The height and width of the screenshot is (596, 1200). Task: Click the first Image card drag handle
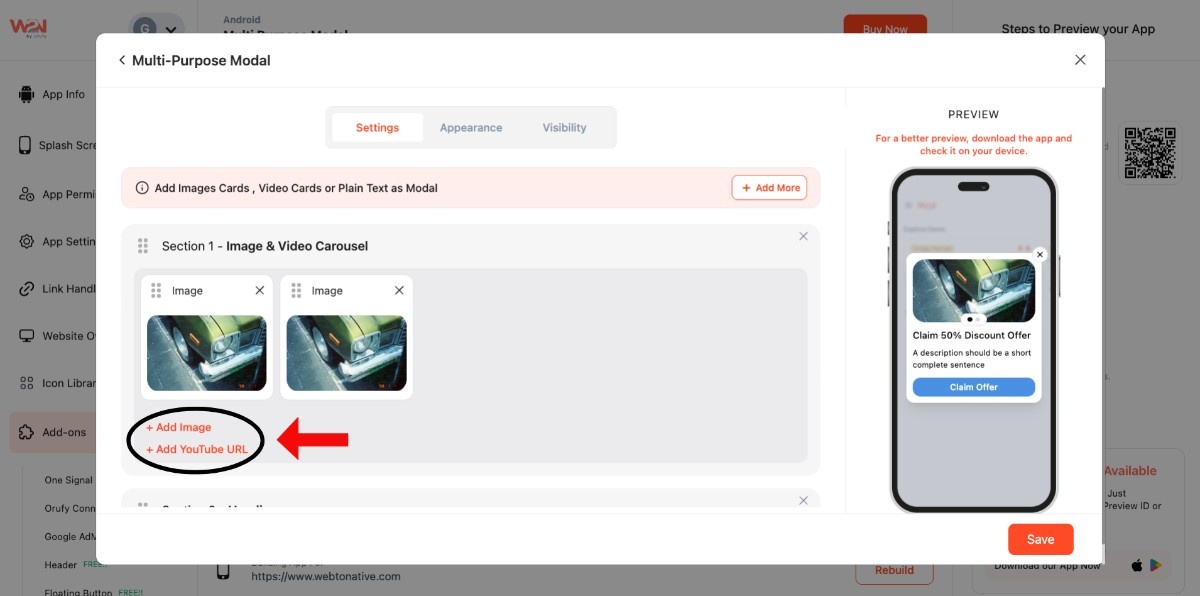156,291
